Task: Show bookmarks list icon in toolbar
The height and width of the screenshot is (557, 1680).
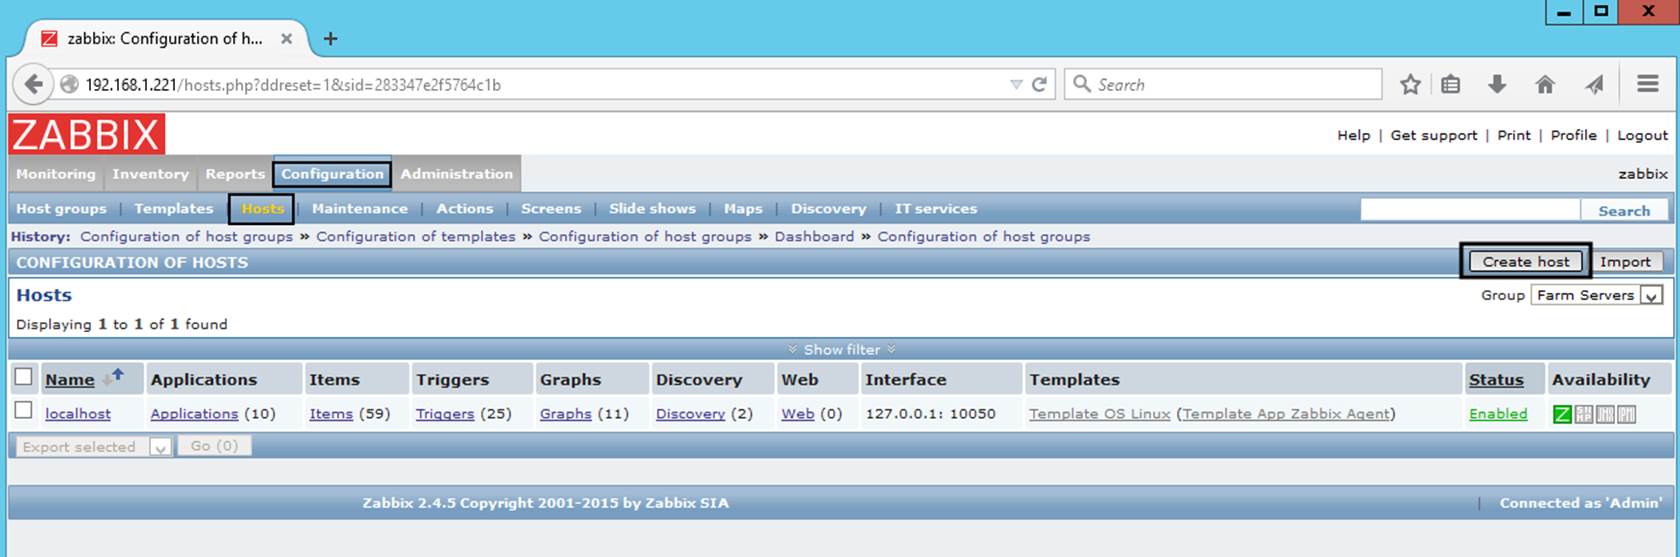Action: click(x=1451, y=85)
